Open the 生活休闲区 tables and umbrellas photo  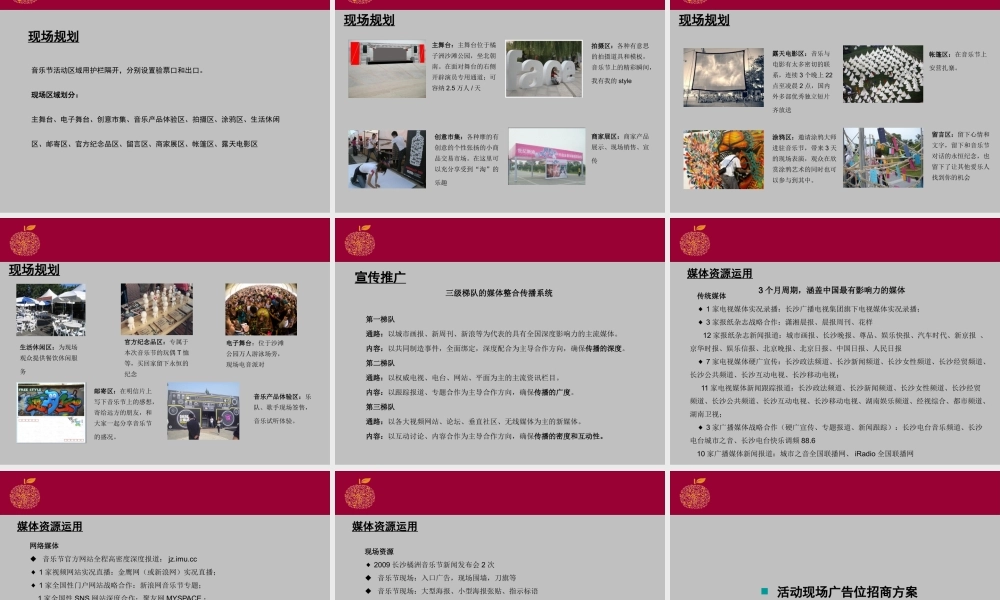click(x=50, y=310)
